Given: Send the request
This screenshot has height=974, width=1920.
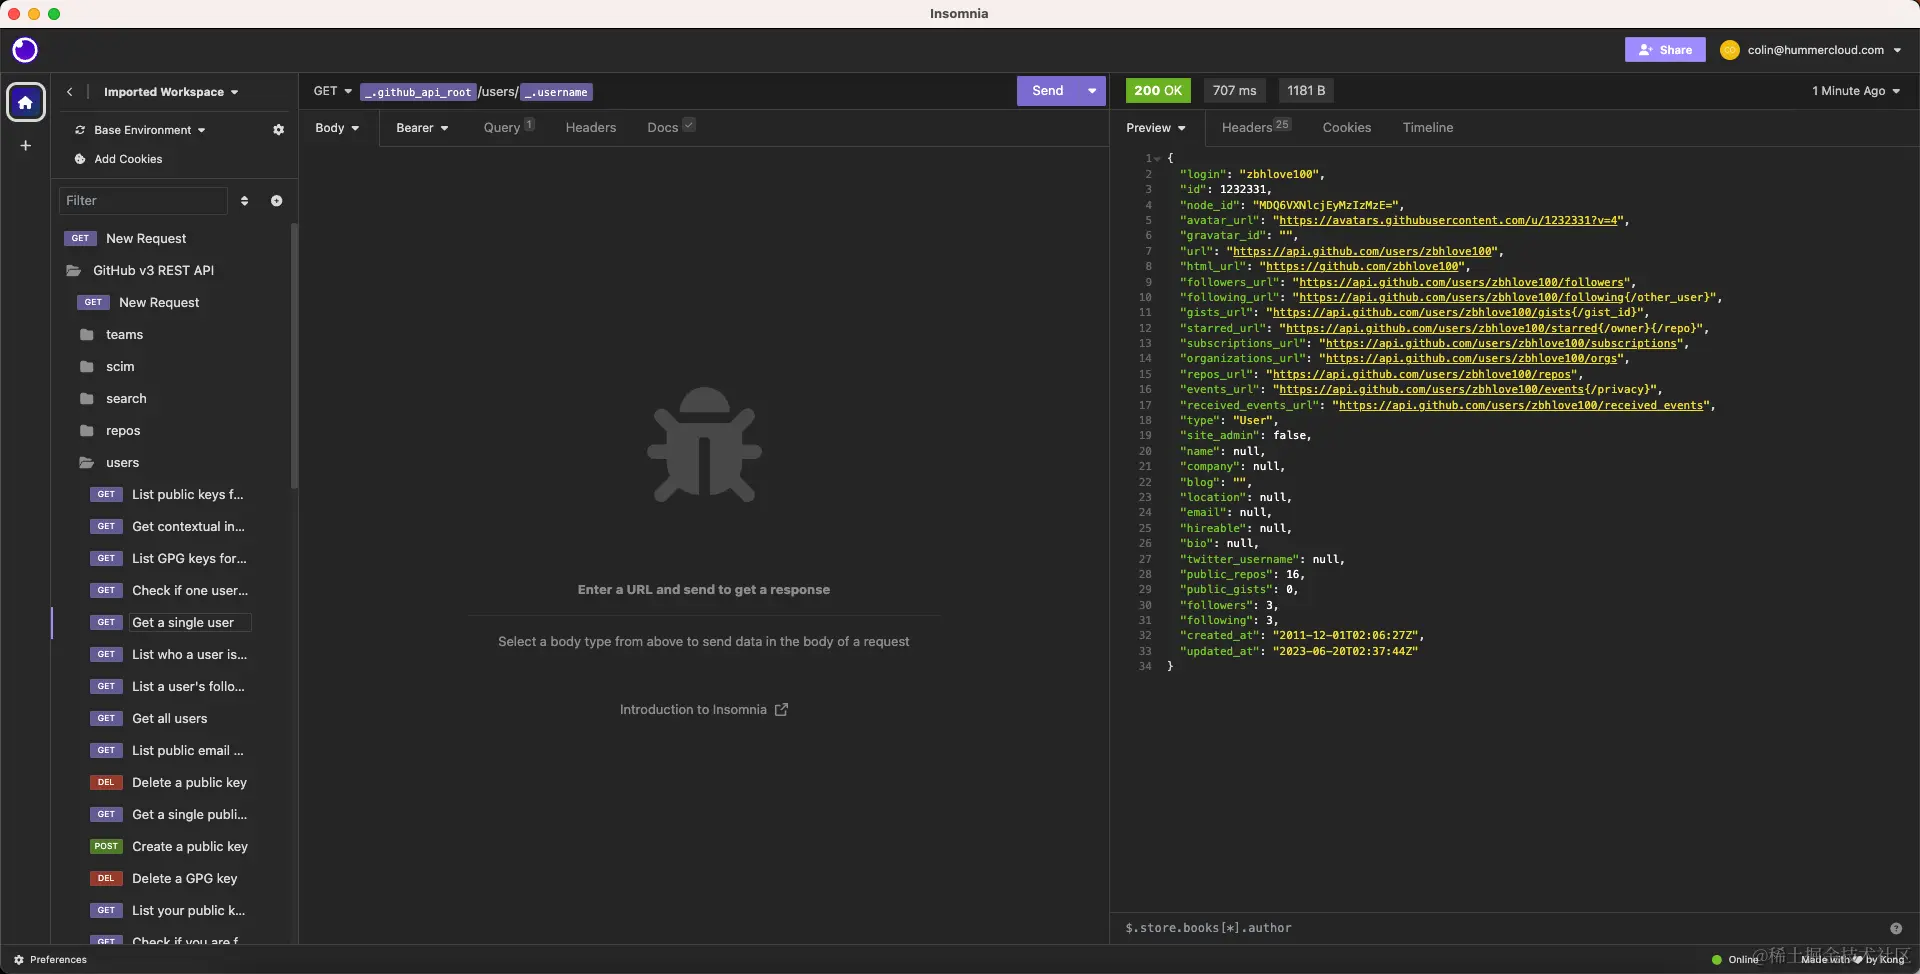Looking at the screenshot, I should [1048, 91].
